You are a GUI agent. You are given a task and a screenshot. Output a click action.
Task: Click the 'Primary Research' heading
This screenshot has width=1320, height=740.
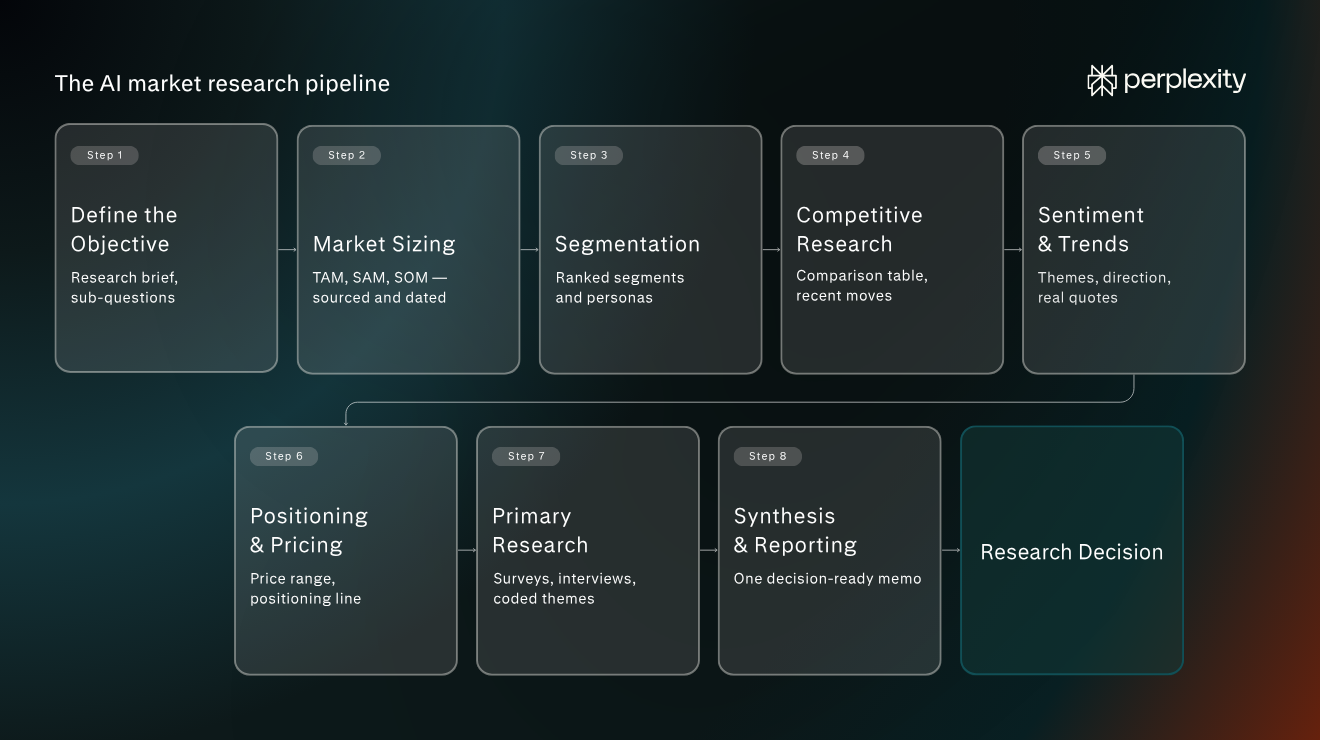click(540, 530)
